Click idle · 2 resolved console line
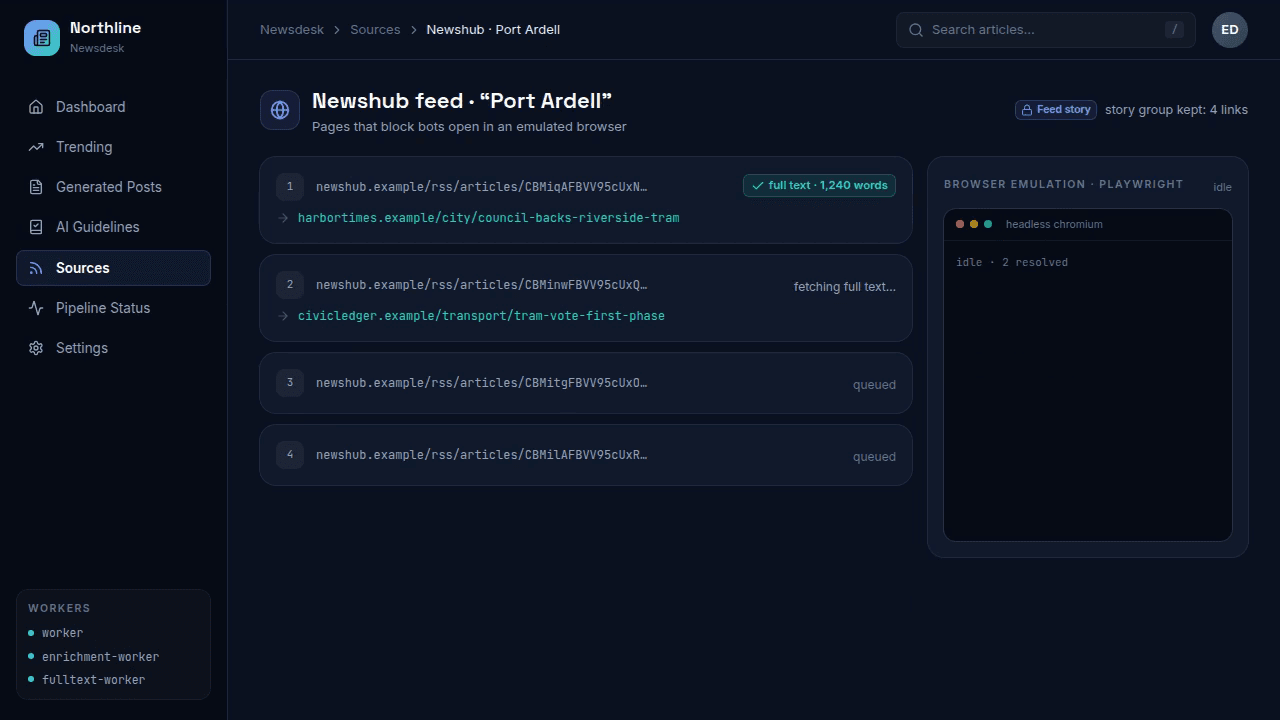The image size is (1280, 720). pyautogui.click(x=1012, y=262)
